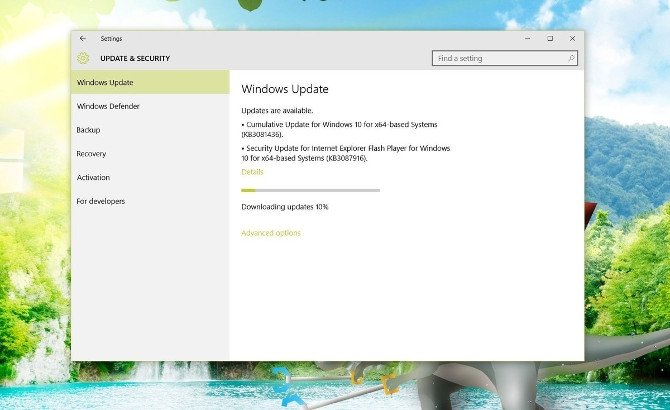Maximize the Settings window
This screenshot has width=670, height=410.
[x=550, y=38]
